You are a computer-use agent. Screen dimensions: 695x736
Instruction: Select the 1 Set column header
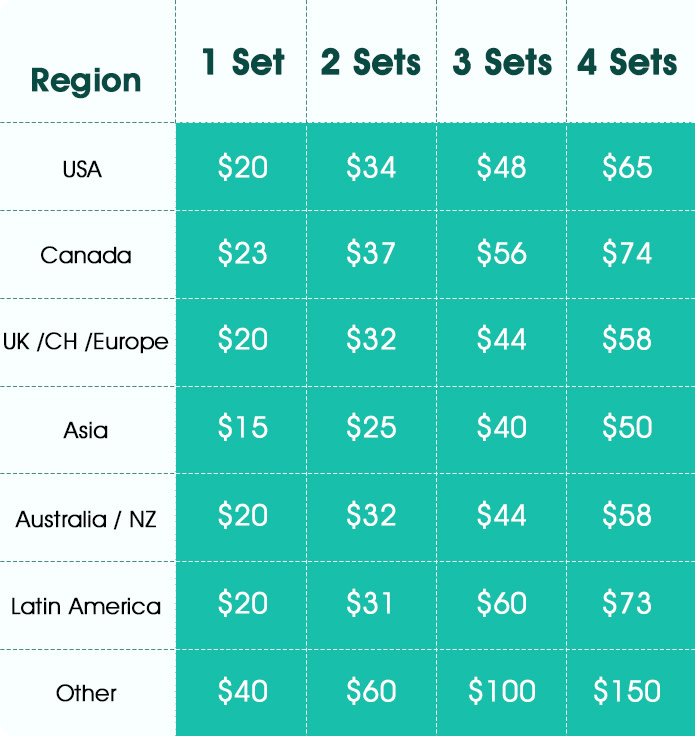tap(243, 62)
